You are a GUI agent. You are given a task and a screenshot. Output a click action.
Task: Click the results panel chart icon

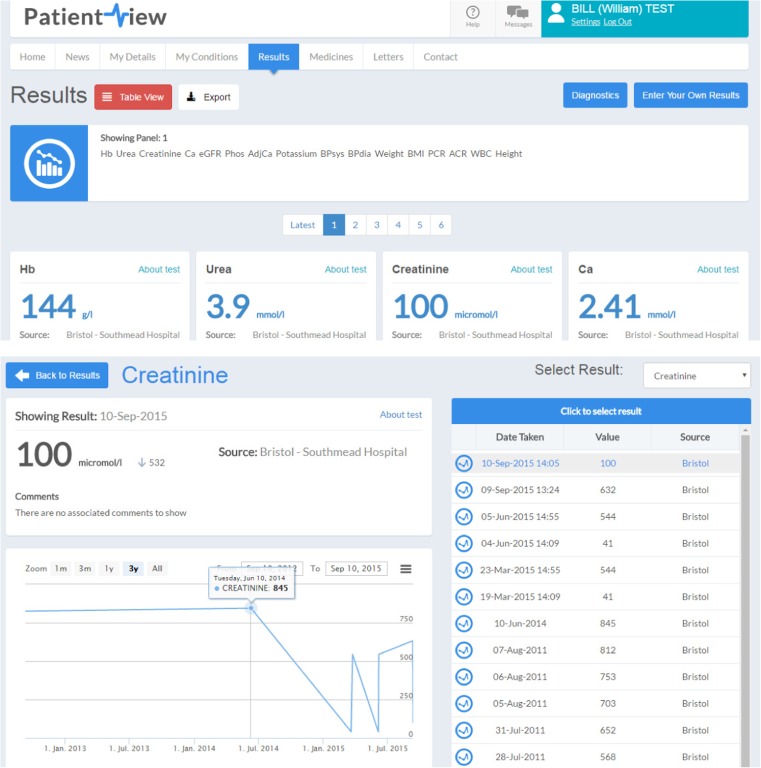pos(49,164)
